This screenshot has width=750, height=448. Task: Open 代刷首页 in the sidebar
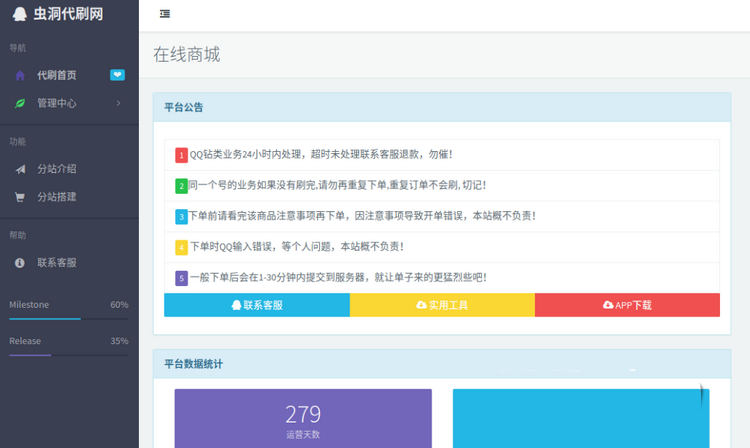(57, 75)
